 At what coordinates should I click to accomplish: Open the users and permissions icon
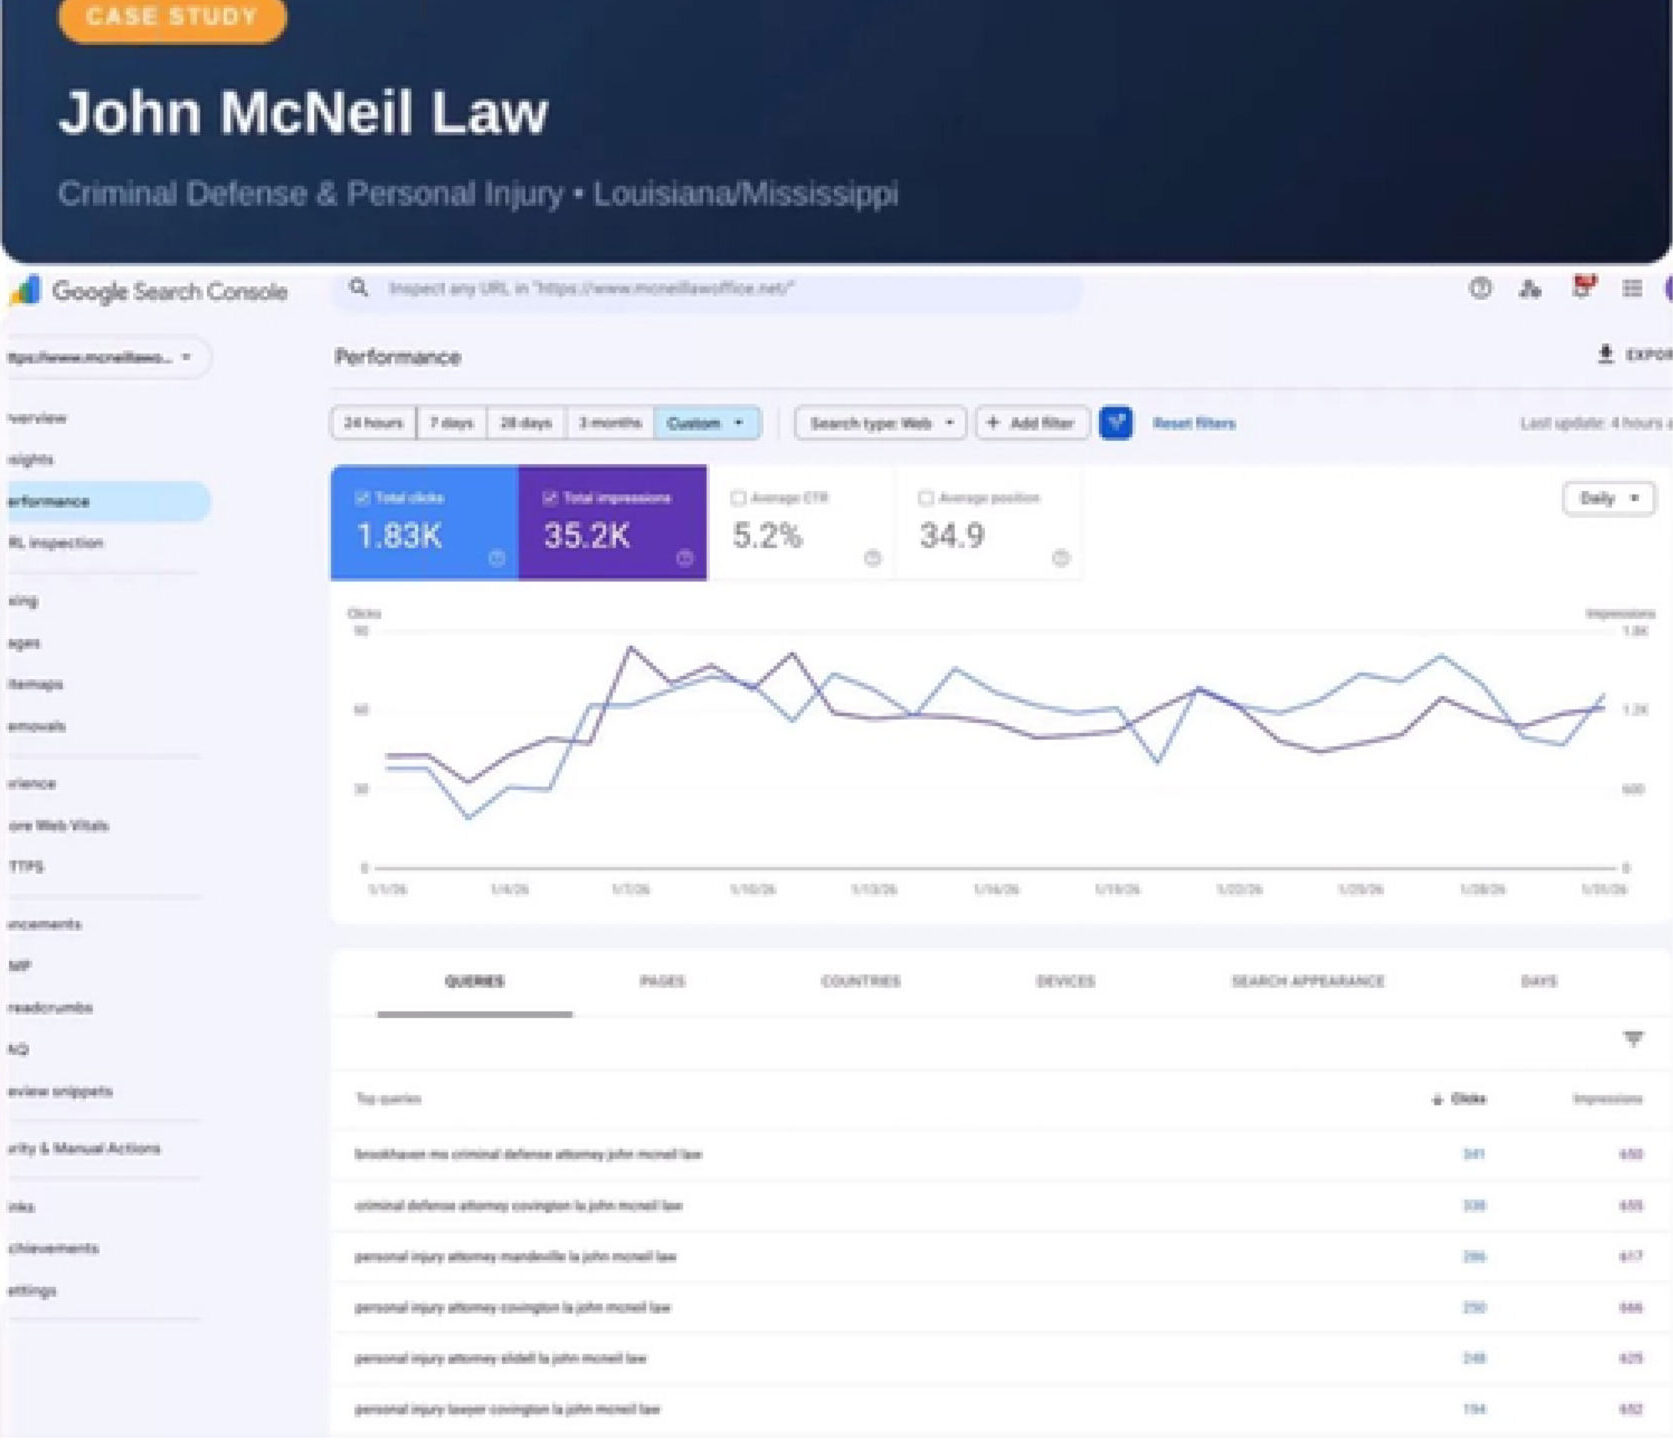click(1529, 289)
